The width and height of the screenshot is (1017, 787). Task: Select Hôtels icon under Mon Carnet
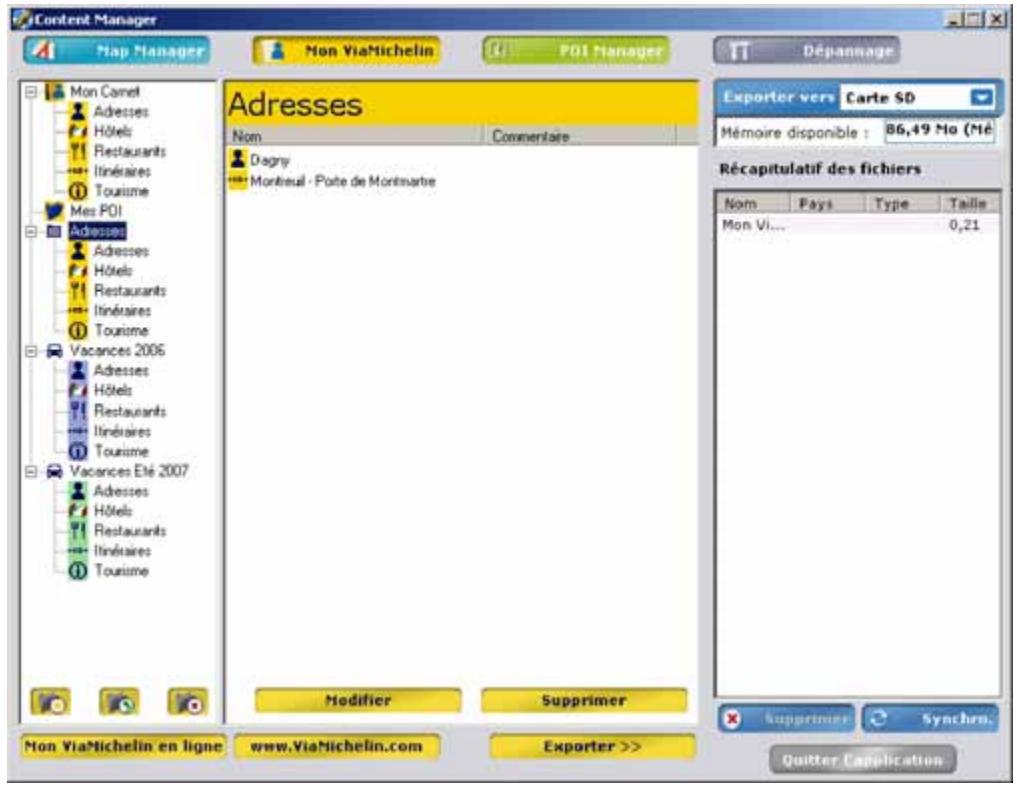click(78, 132)
